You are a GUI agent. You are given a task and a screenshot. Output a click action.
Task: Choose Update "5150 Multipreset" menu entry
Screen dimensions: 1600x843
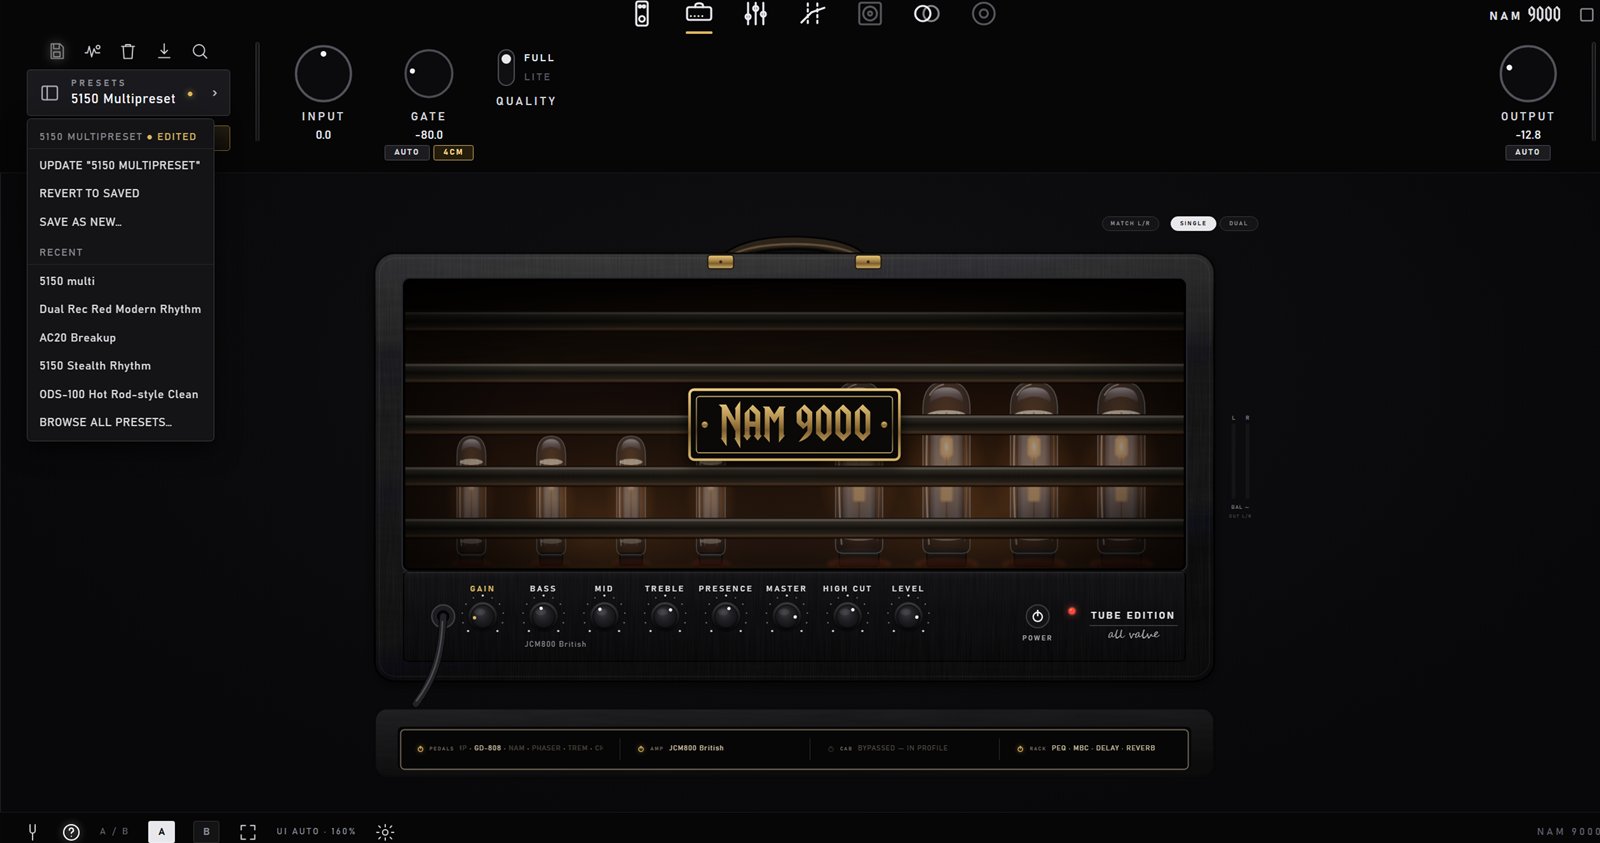coord(120,165)
